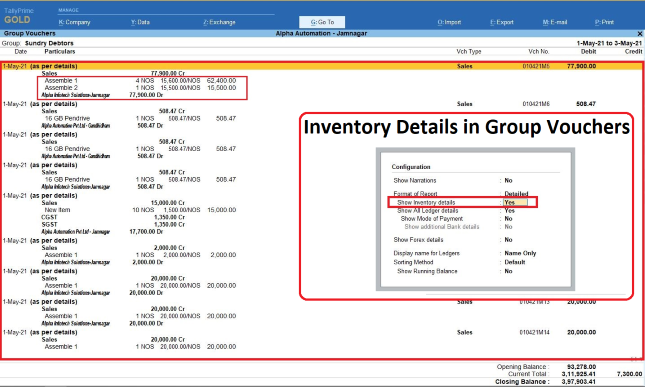Open the K: Company menu
This screenshot has height=387, width=645.
(74, 22)
